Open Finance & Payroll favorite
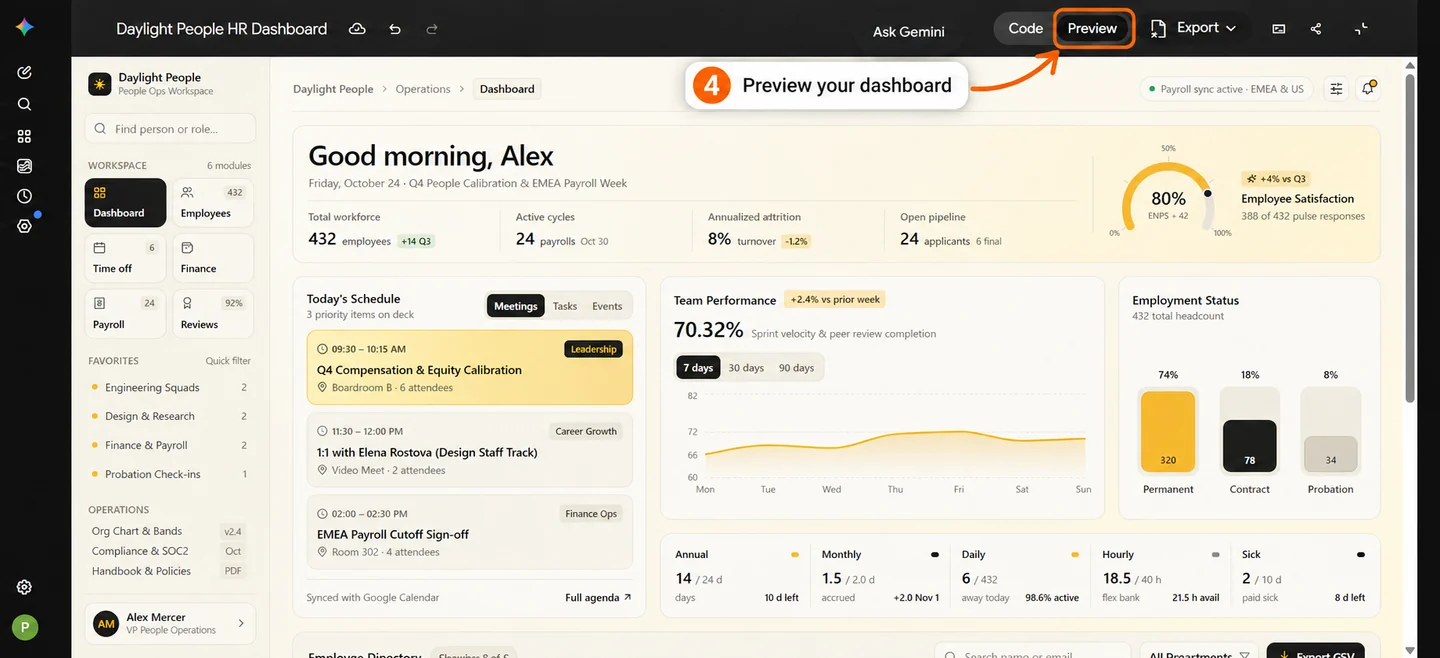This screenshot has height=658, width=1440. click(x=169, y=446)
